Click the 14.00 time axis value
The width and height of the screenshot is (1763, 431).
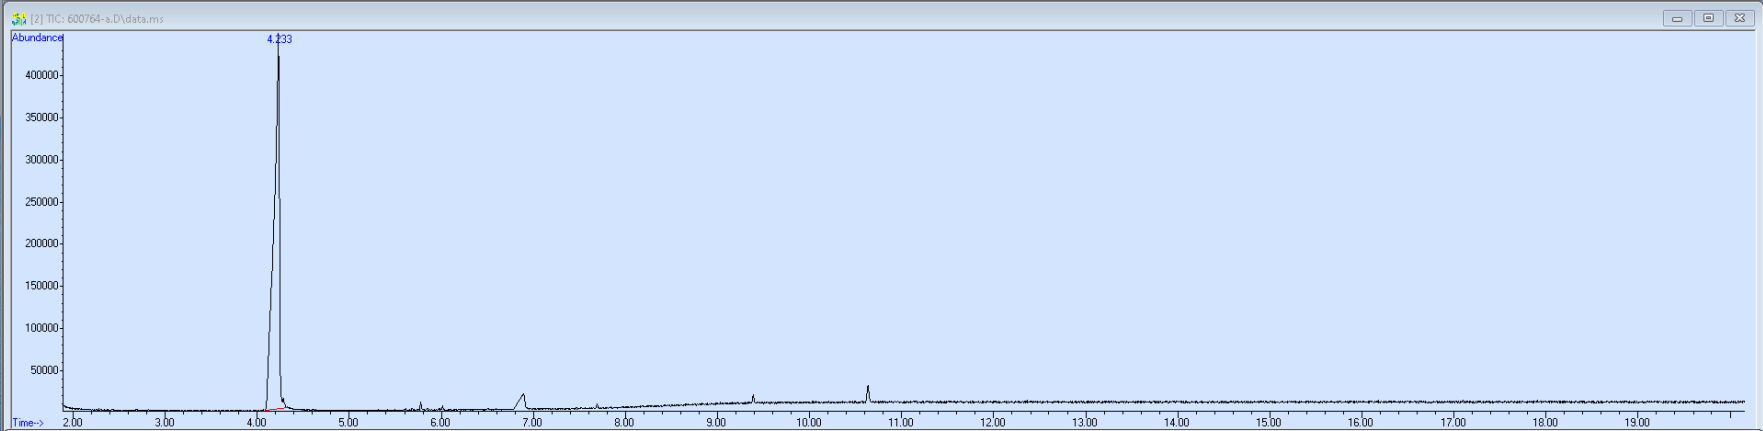(x=1176, y=423)
